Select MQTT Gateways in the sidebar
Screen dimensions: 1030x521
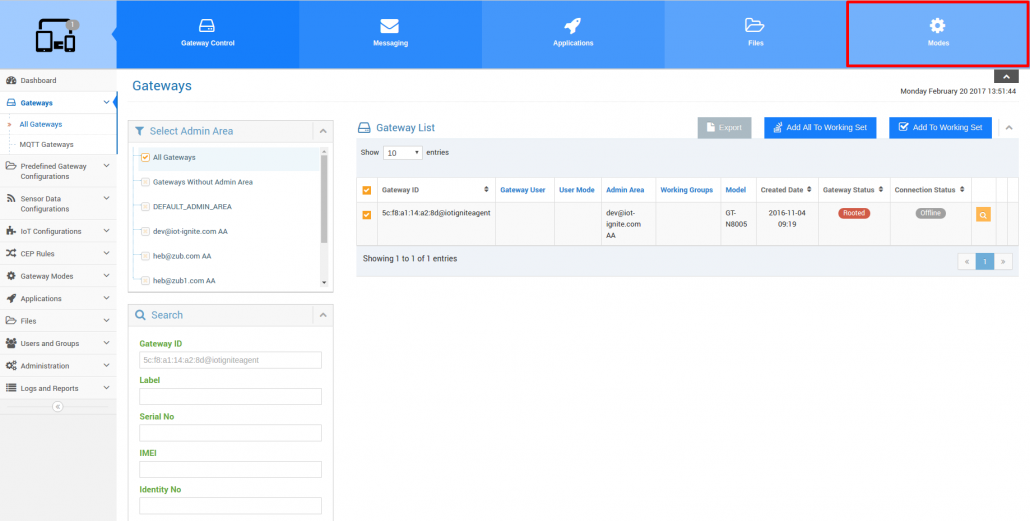46,145
